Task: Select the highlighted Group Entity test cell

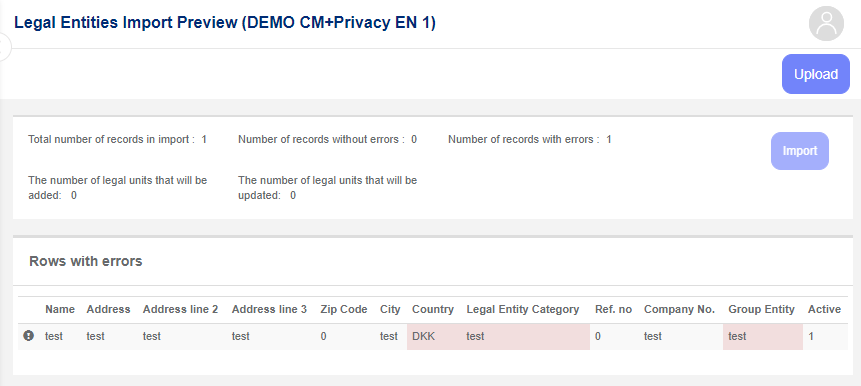Action: 763,336
